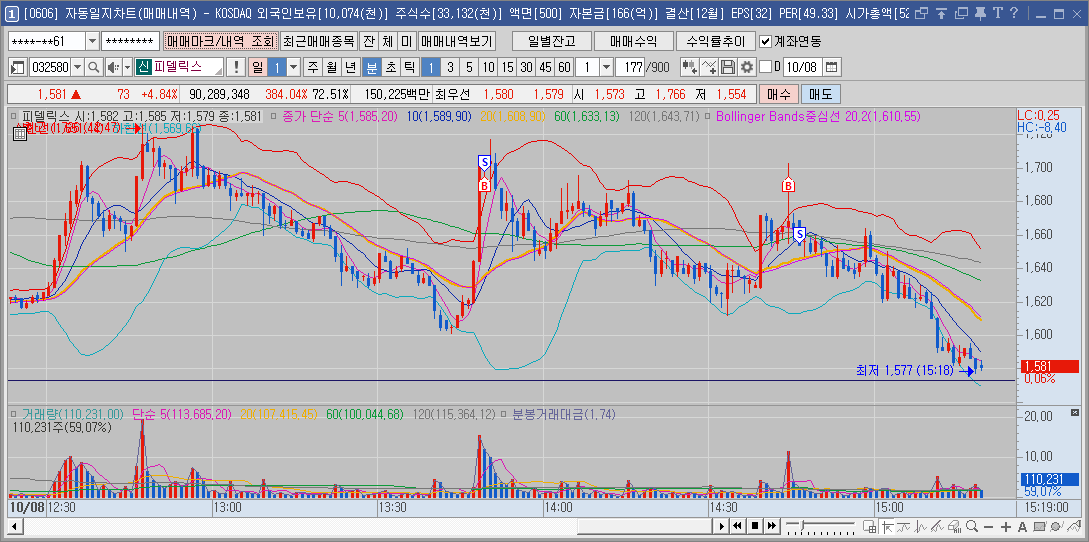This screenshot has height=542, width=1089.
Task: Select the 분 (minute) period toggle
Action: point(372,67)
